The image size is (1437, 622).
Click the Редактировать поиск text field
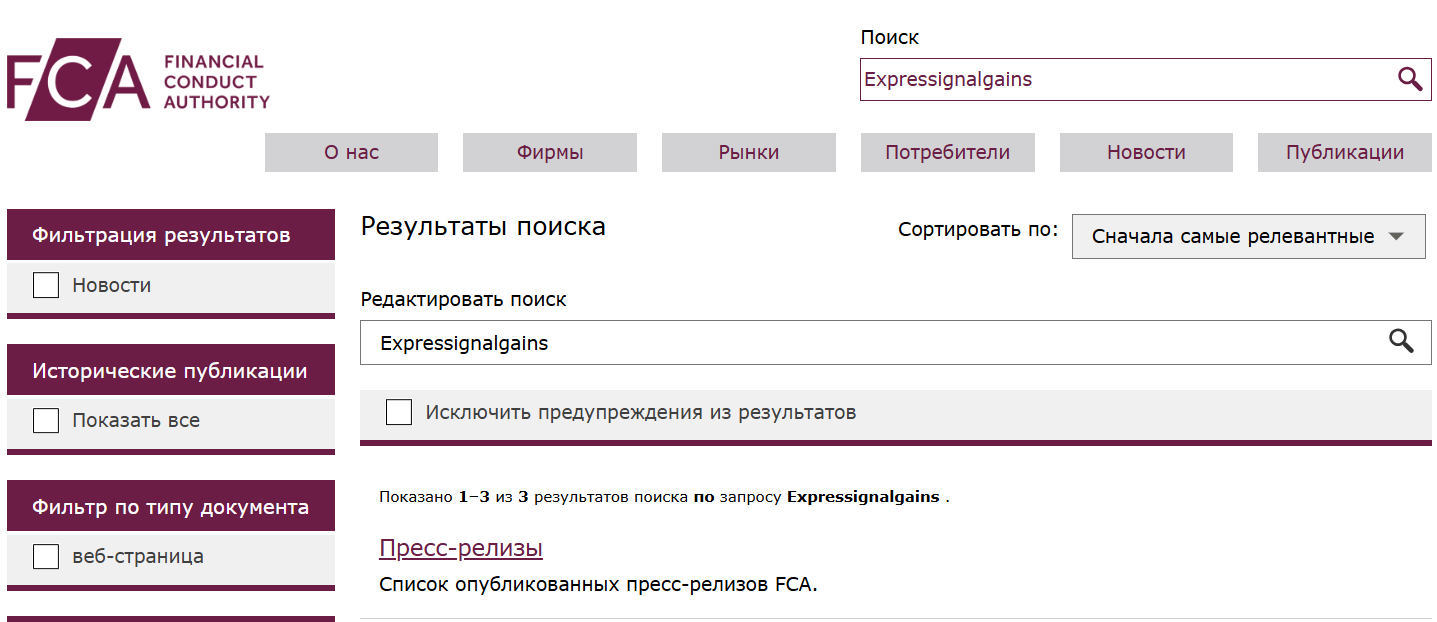[870, 343]
